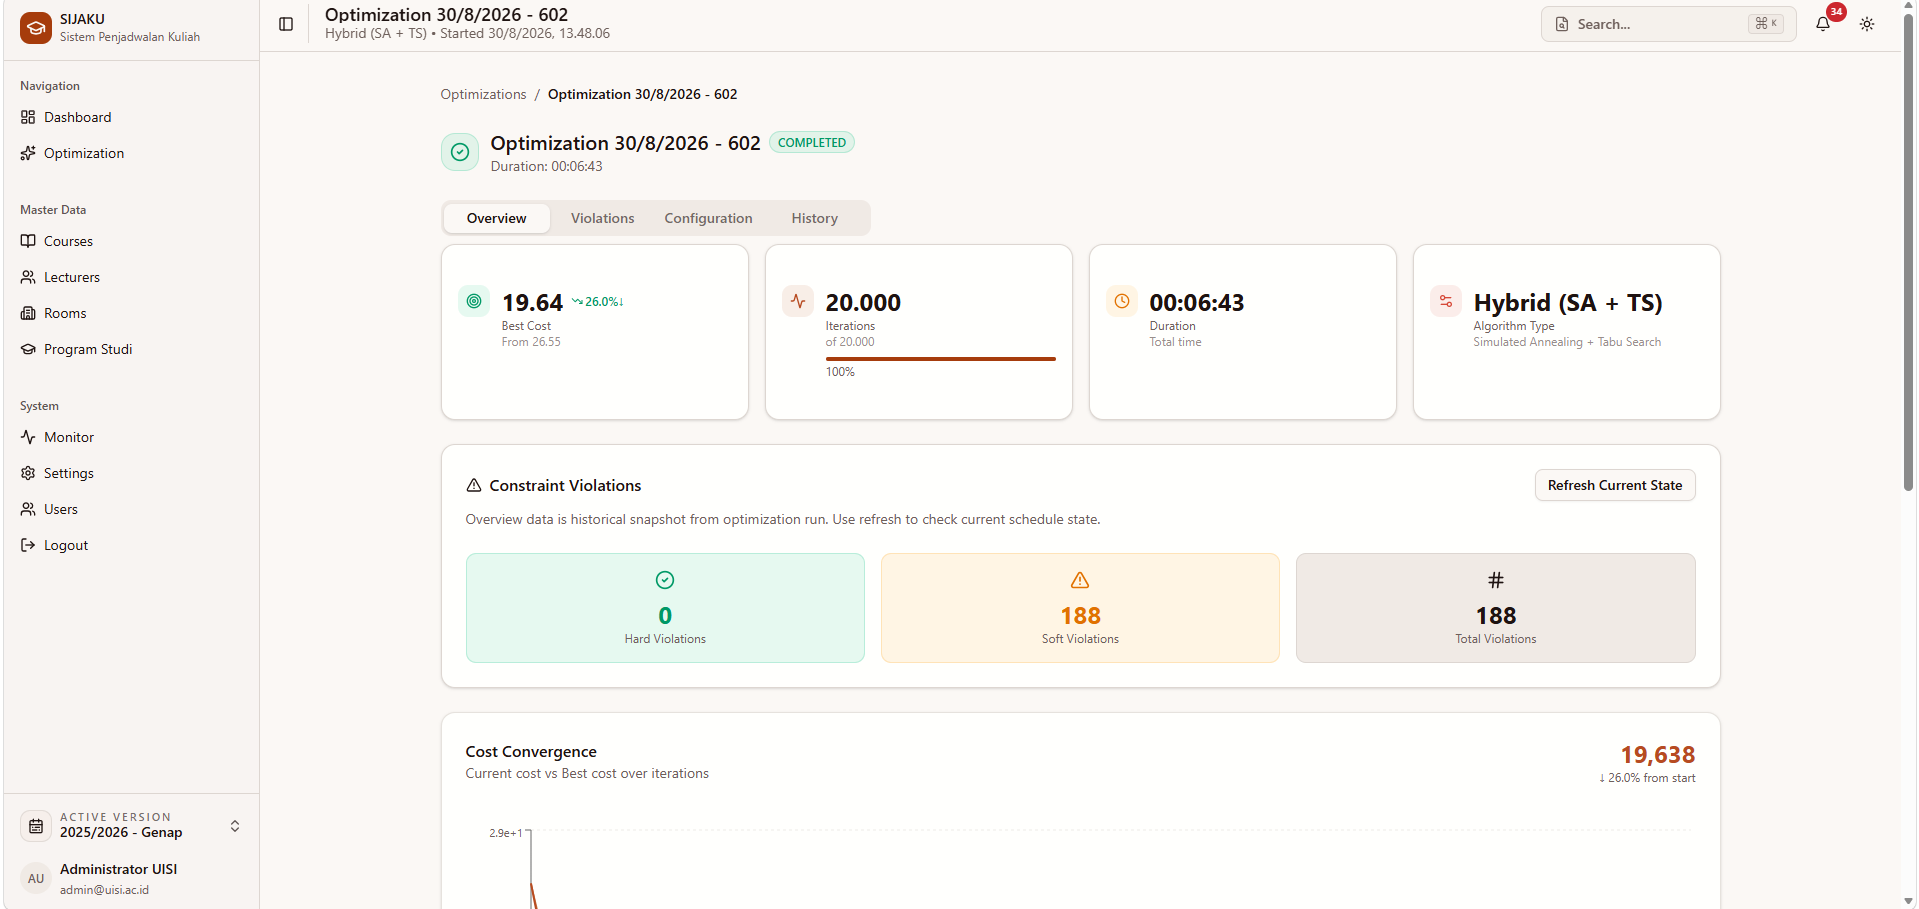
Task: Click the Lecturers people icon
Action: 28,277
